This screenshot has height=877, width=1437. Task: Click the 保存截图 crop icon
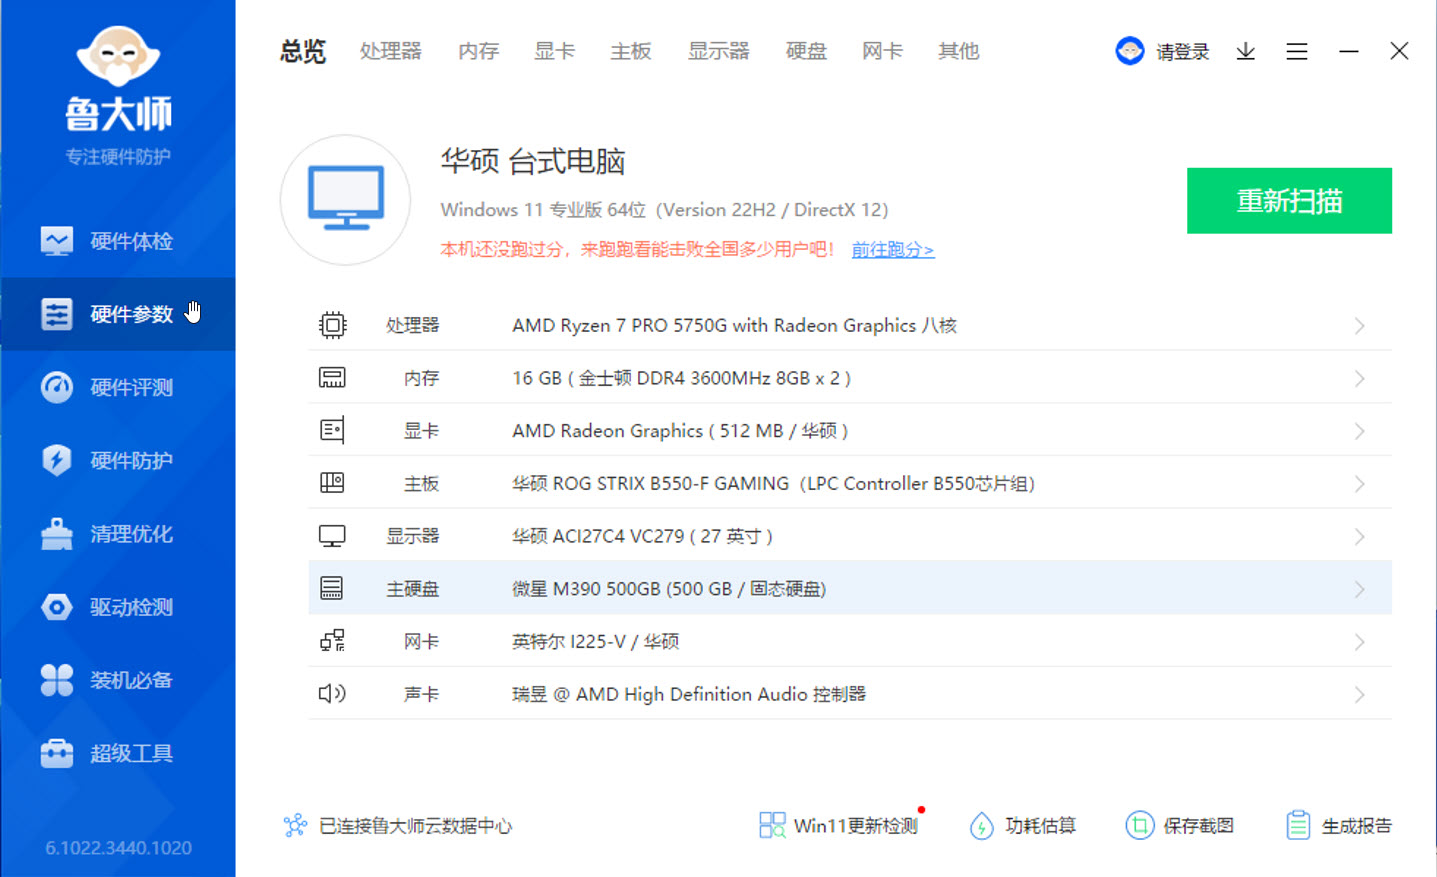point(1139,825)
